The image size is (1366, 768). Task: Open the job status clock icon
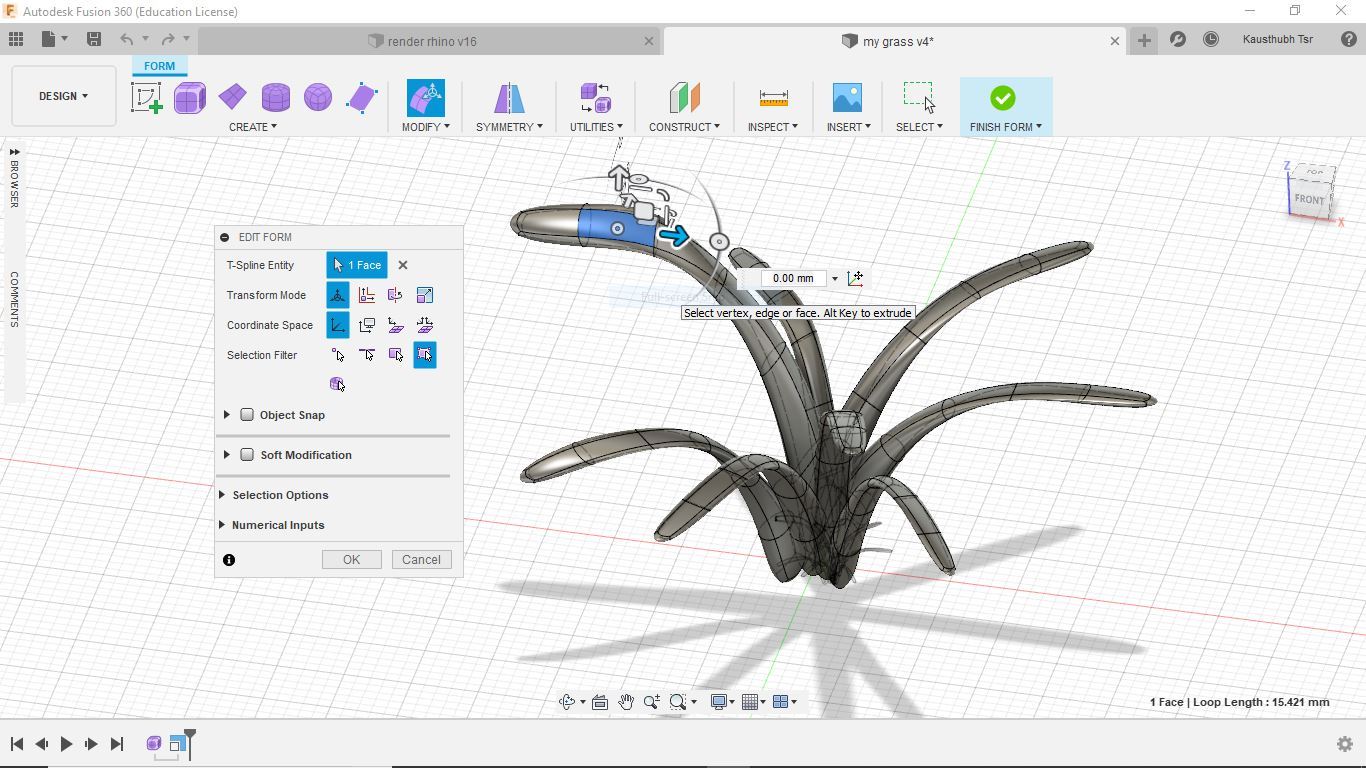1211,39
